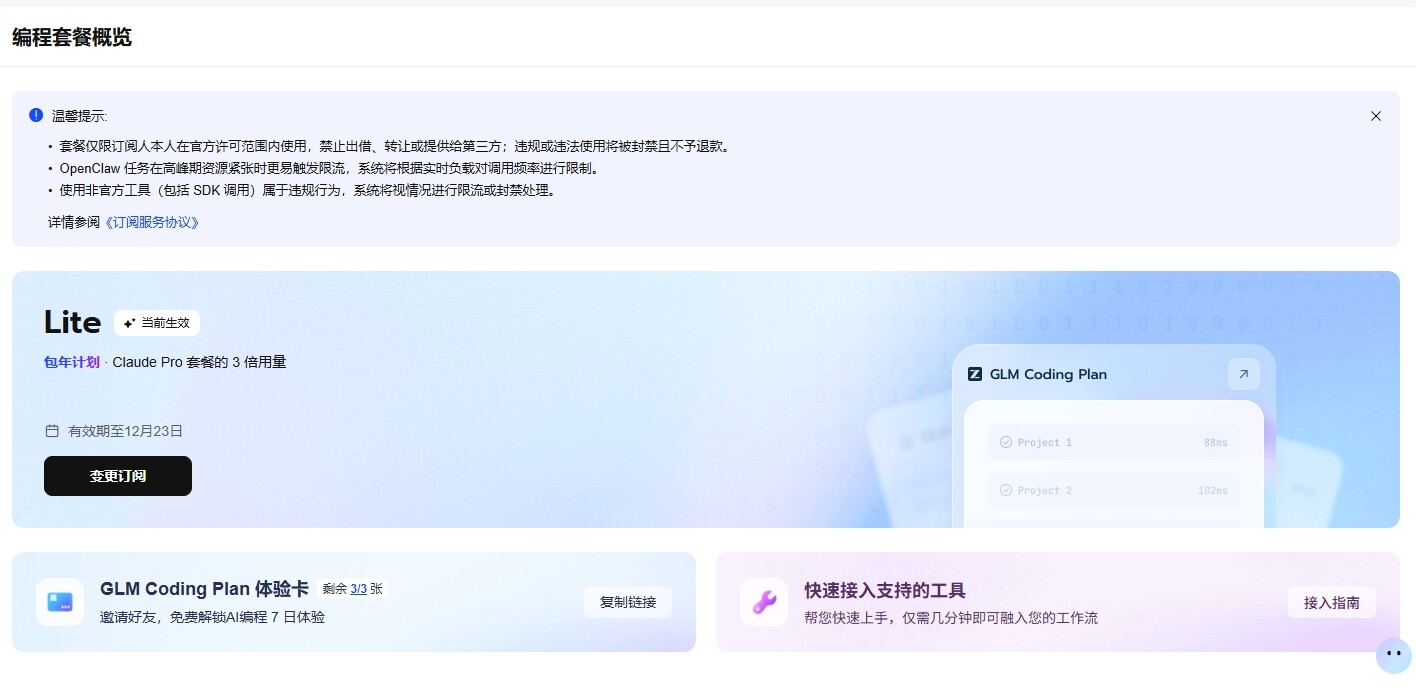Click the Z logo on GLM Coding Plan card

pyautogui.click(x=975, y=374)
